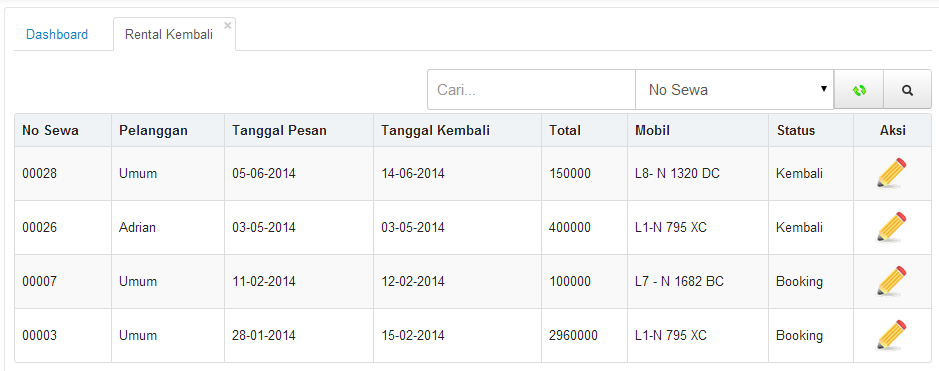
Task: Click the pencil icon in row 00003
Action: coord(892,335)
